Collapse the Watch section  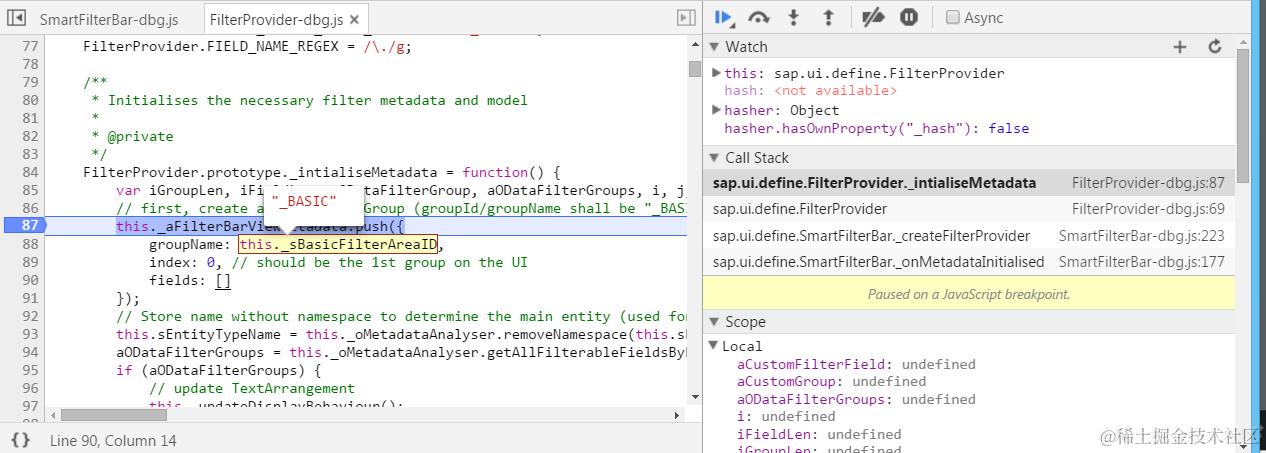point(714,47)
